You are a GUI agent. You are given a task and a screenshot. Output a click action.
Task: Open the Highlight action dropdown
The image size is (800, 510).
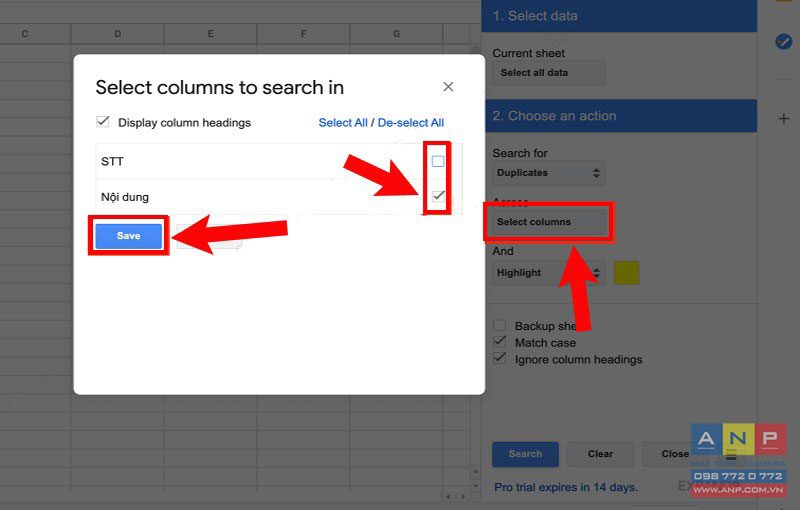pos(548,273)
